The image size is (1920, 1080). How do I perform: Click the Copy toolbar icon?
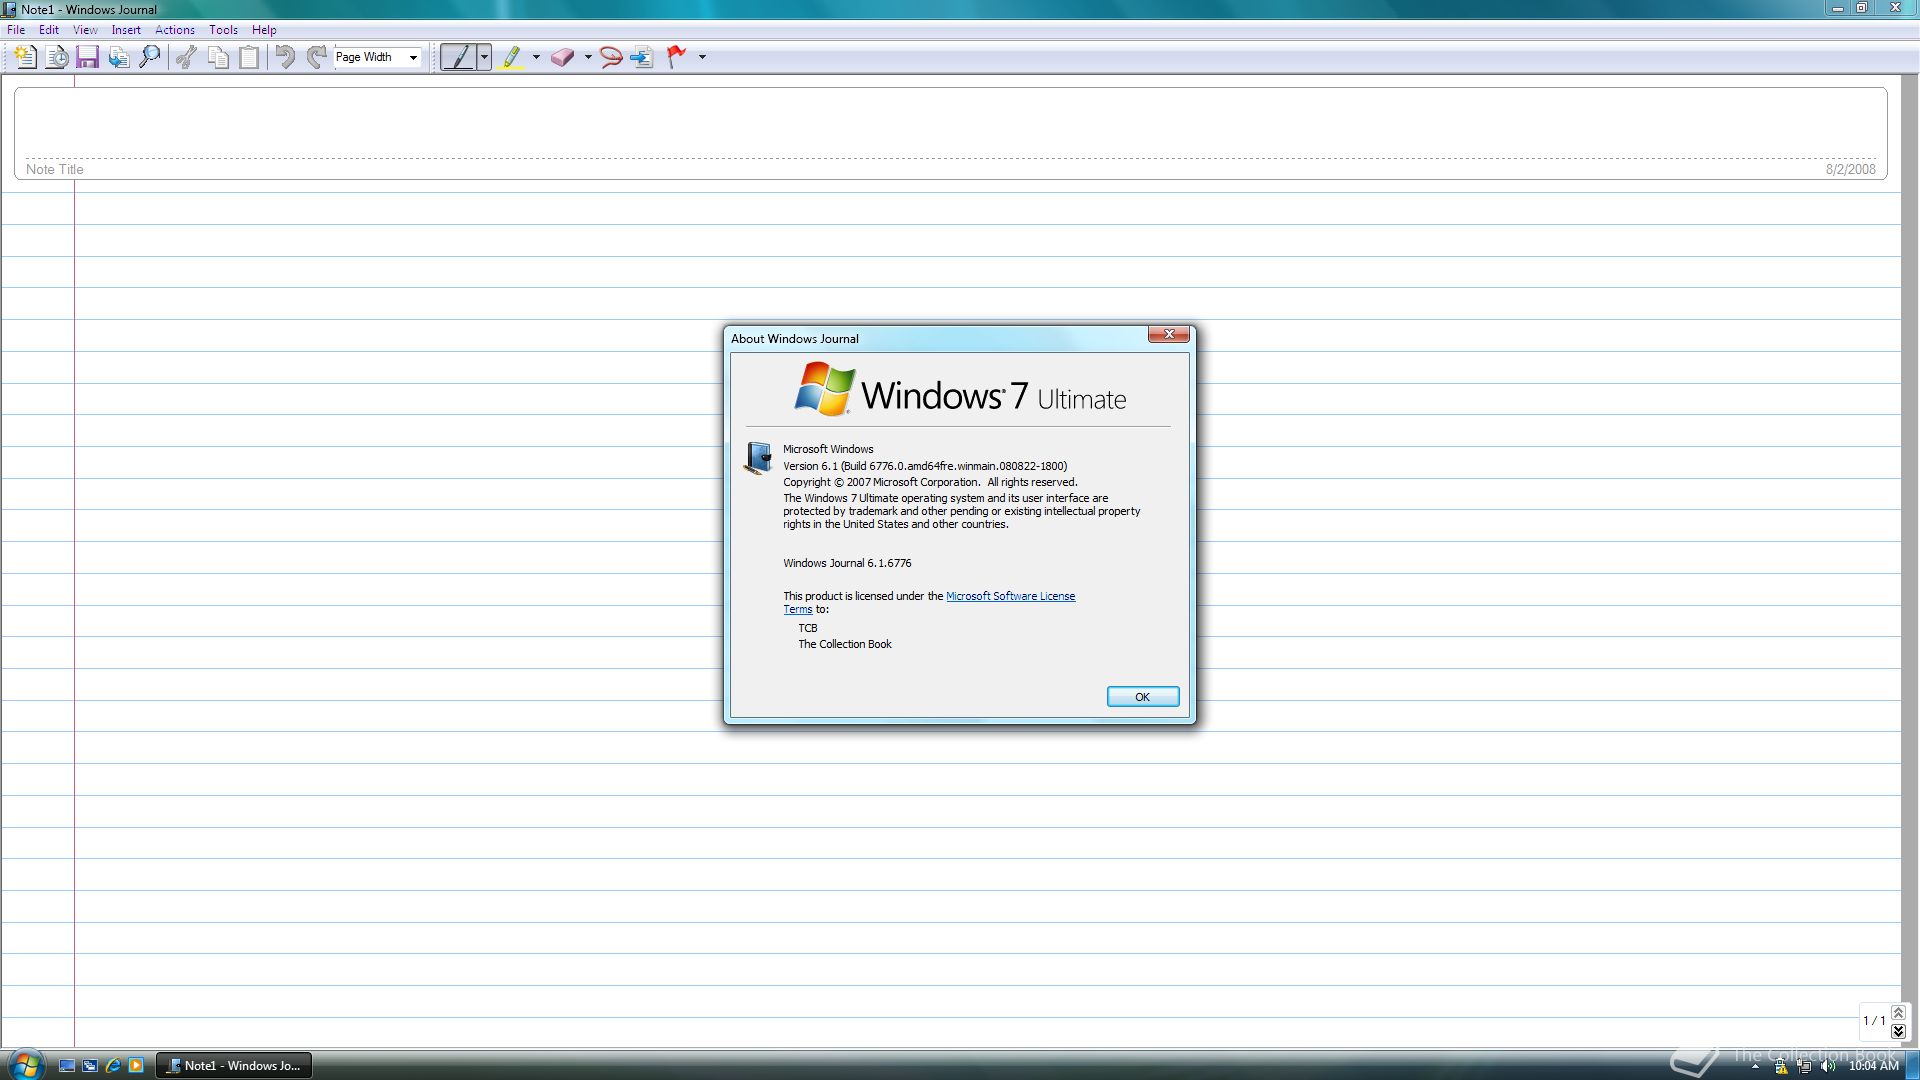(x=218, y=57)
